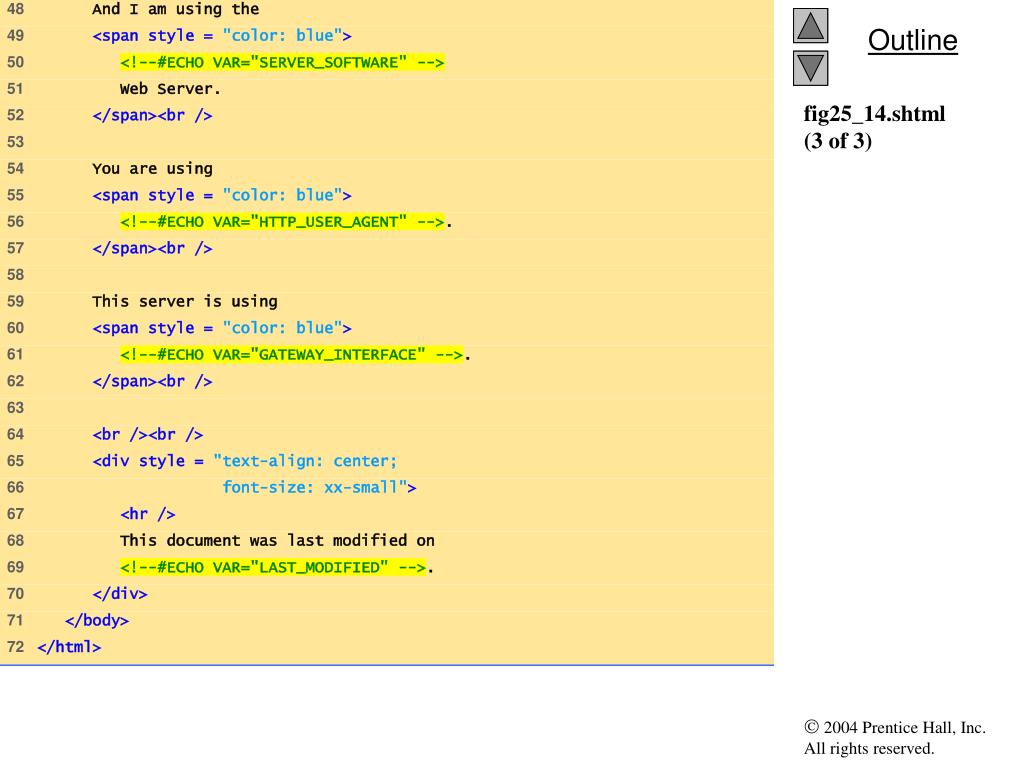Click line number 48
The width and height of the screenshot is (1024, 768).
point(15,9)
